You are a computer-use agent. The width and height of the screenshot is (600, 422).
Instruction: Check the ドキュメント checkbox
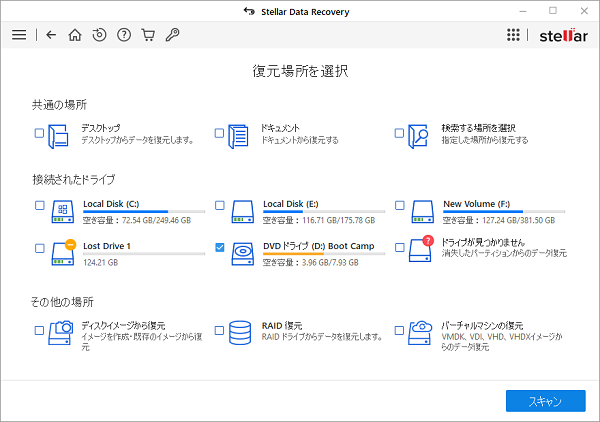tap(219, 133)
